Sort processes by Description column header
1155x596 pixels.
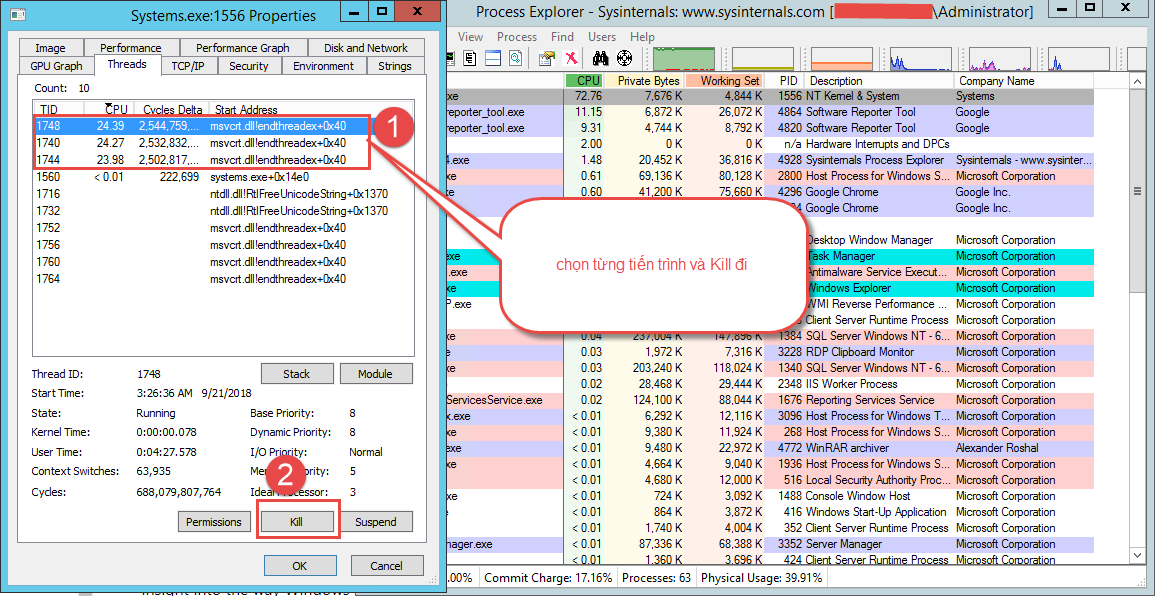pyautogui.click(x=880, y=80)
